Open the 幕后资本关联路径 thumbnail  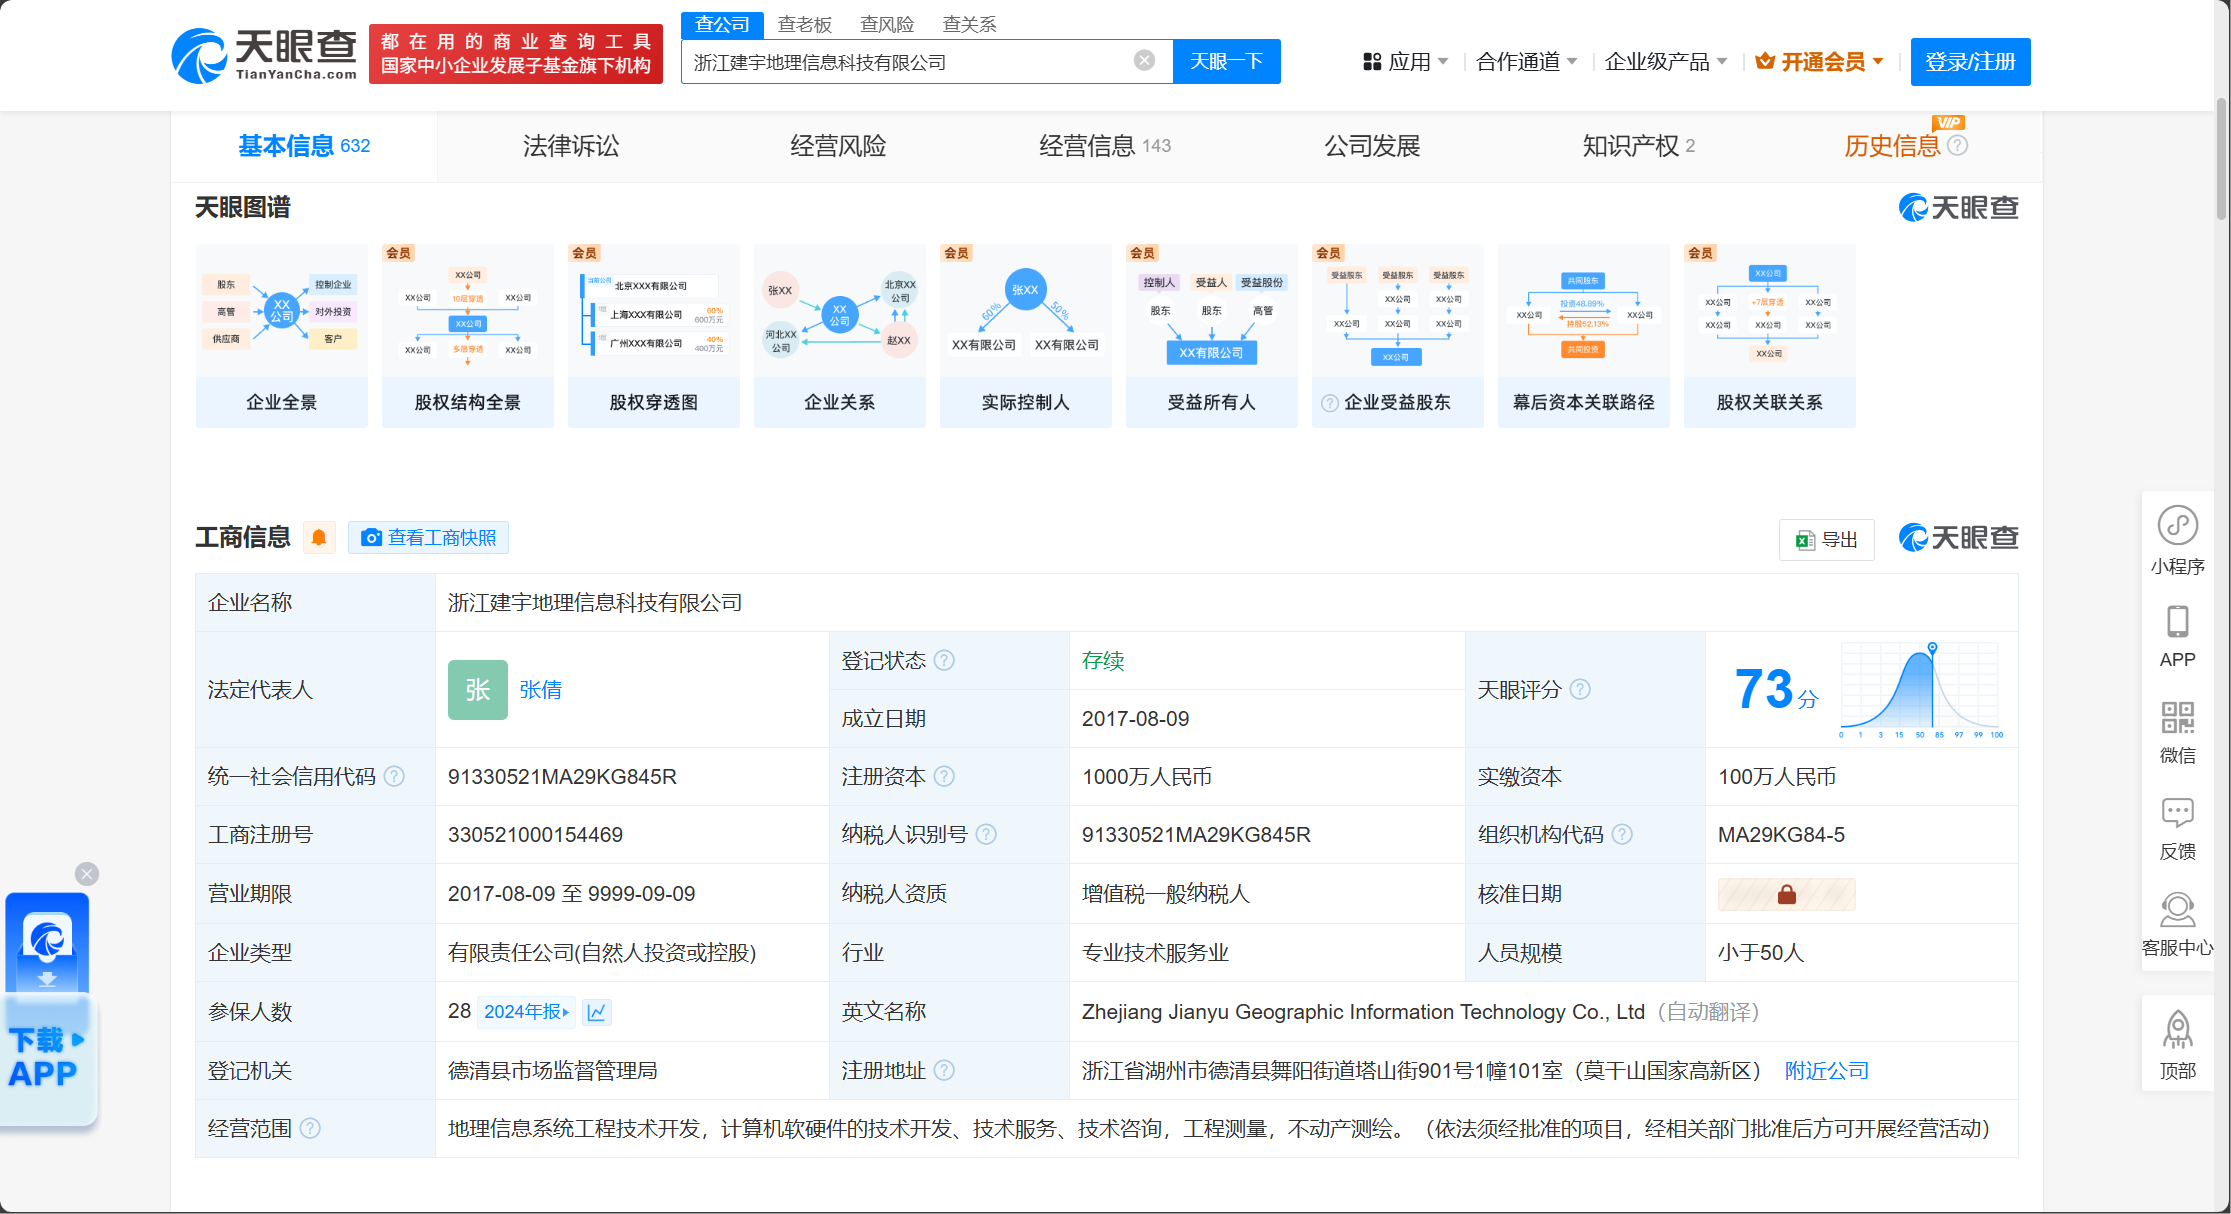1584,336
